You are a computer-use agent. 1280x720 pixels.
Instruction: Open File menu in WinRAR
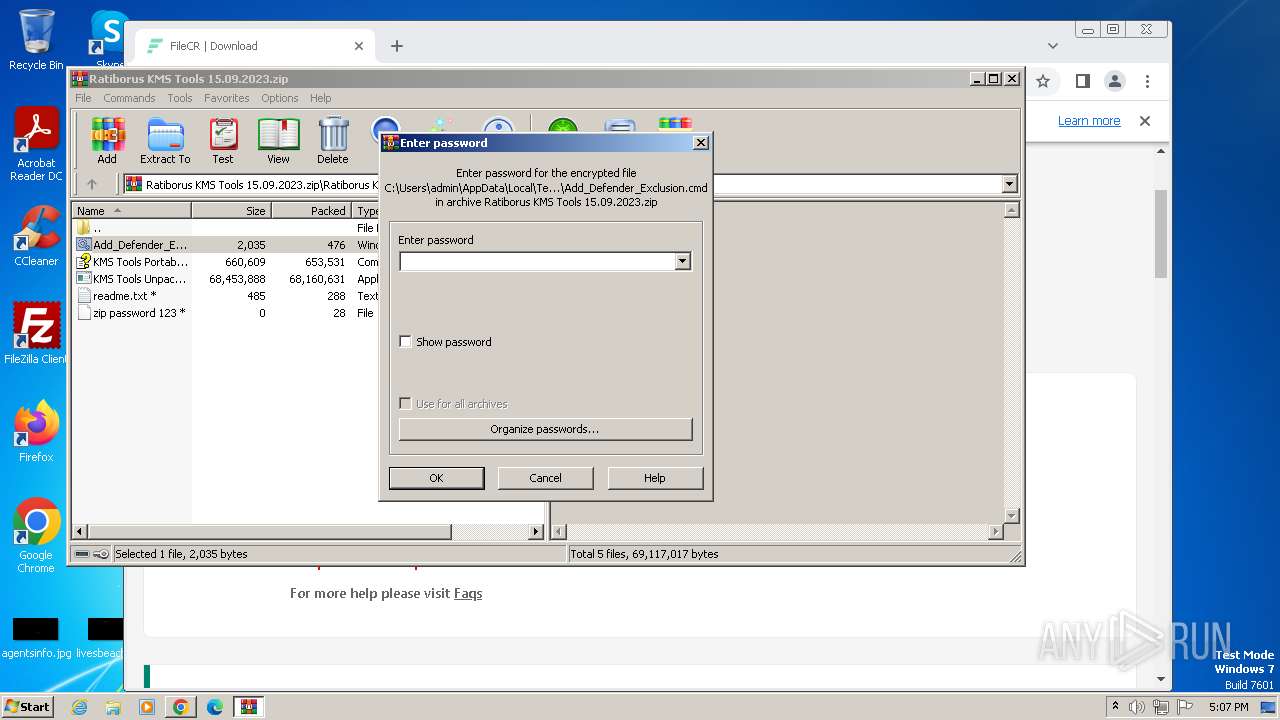click(x=83, y=98)
